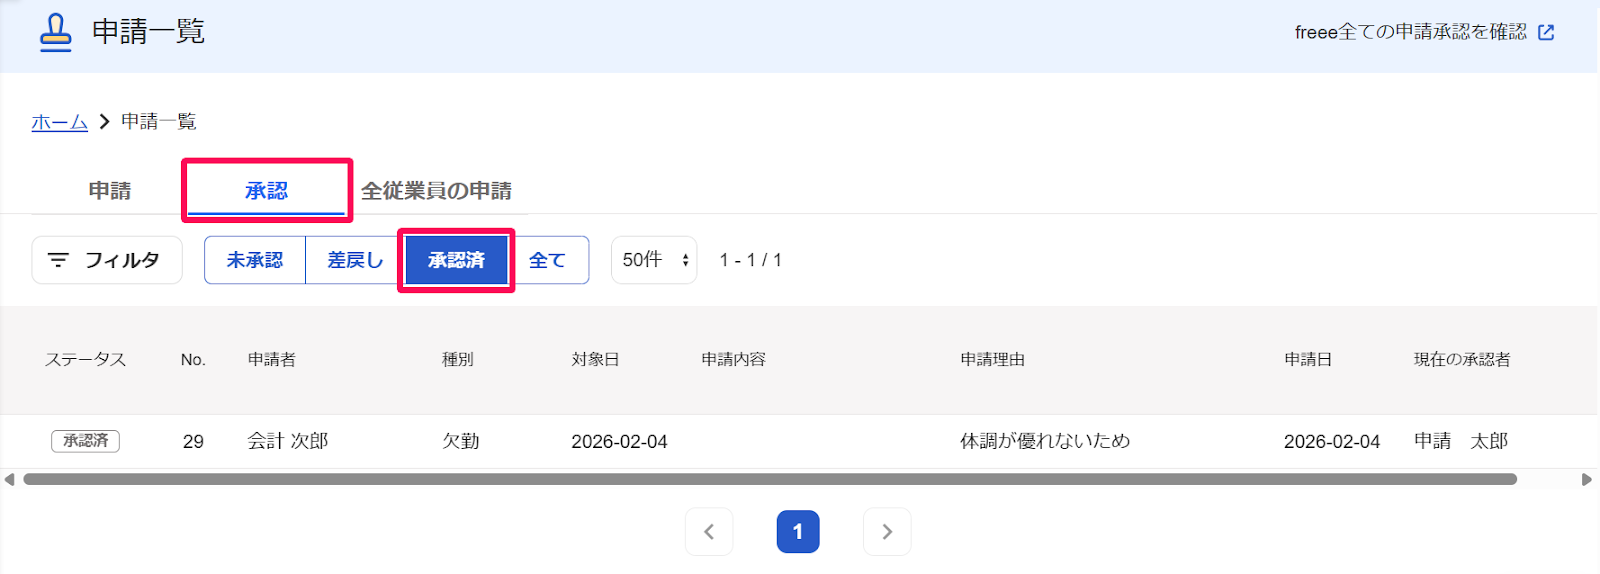Click the 申請内容 column header
This screenshot has width=1600, height=574.
(x=733, y=359)
